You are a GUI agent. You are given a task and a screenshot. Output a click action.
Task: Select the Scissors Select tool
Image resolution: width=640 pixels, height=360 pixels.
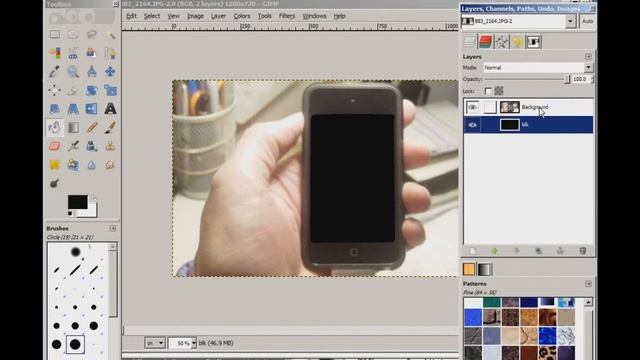pyautogui.click(x=73, y=53)
